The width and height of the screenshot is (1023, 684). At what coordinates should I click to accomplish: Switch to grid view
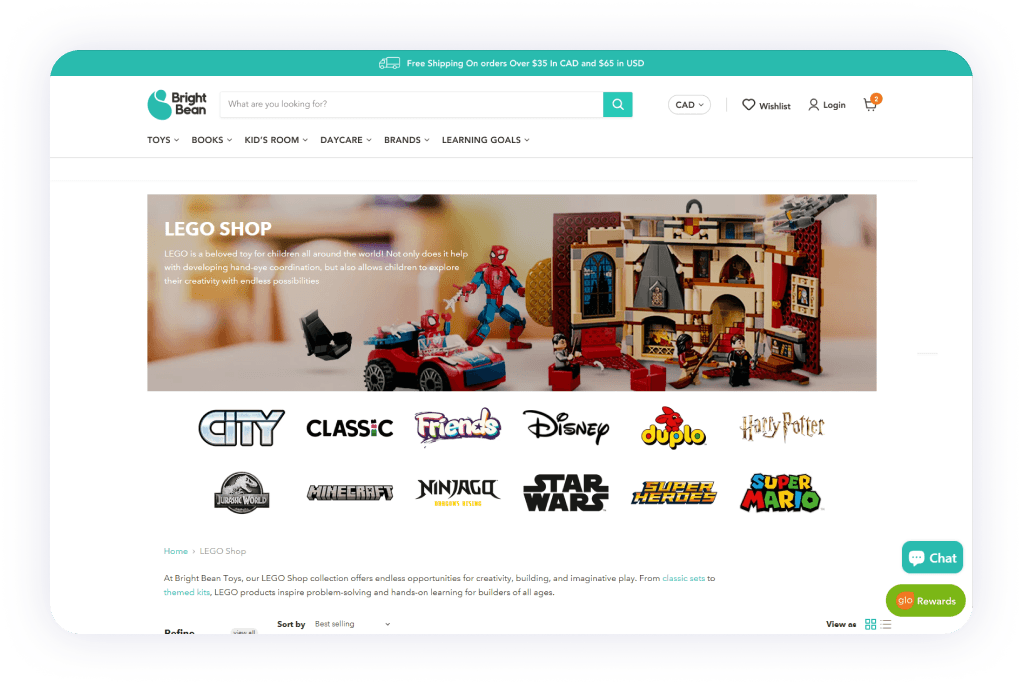coord(870,624)
